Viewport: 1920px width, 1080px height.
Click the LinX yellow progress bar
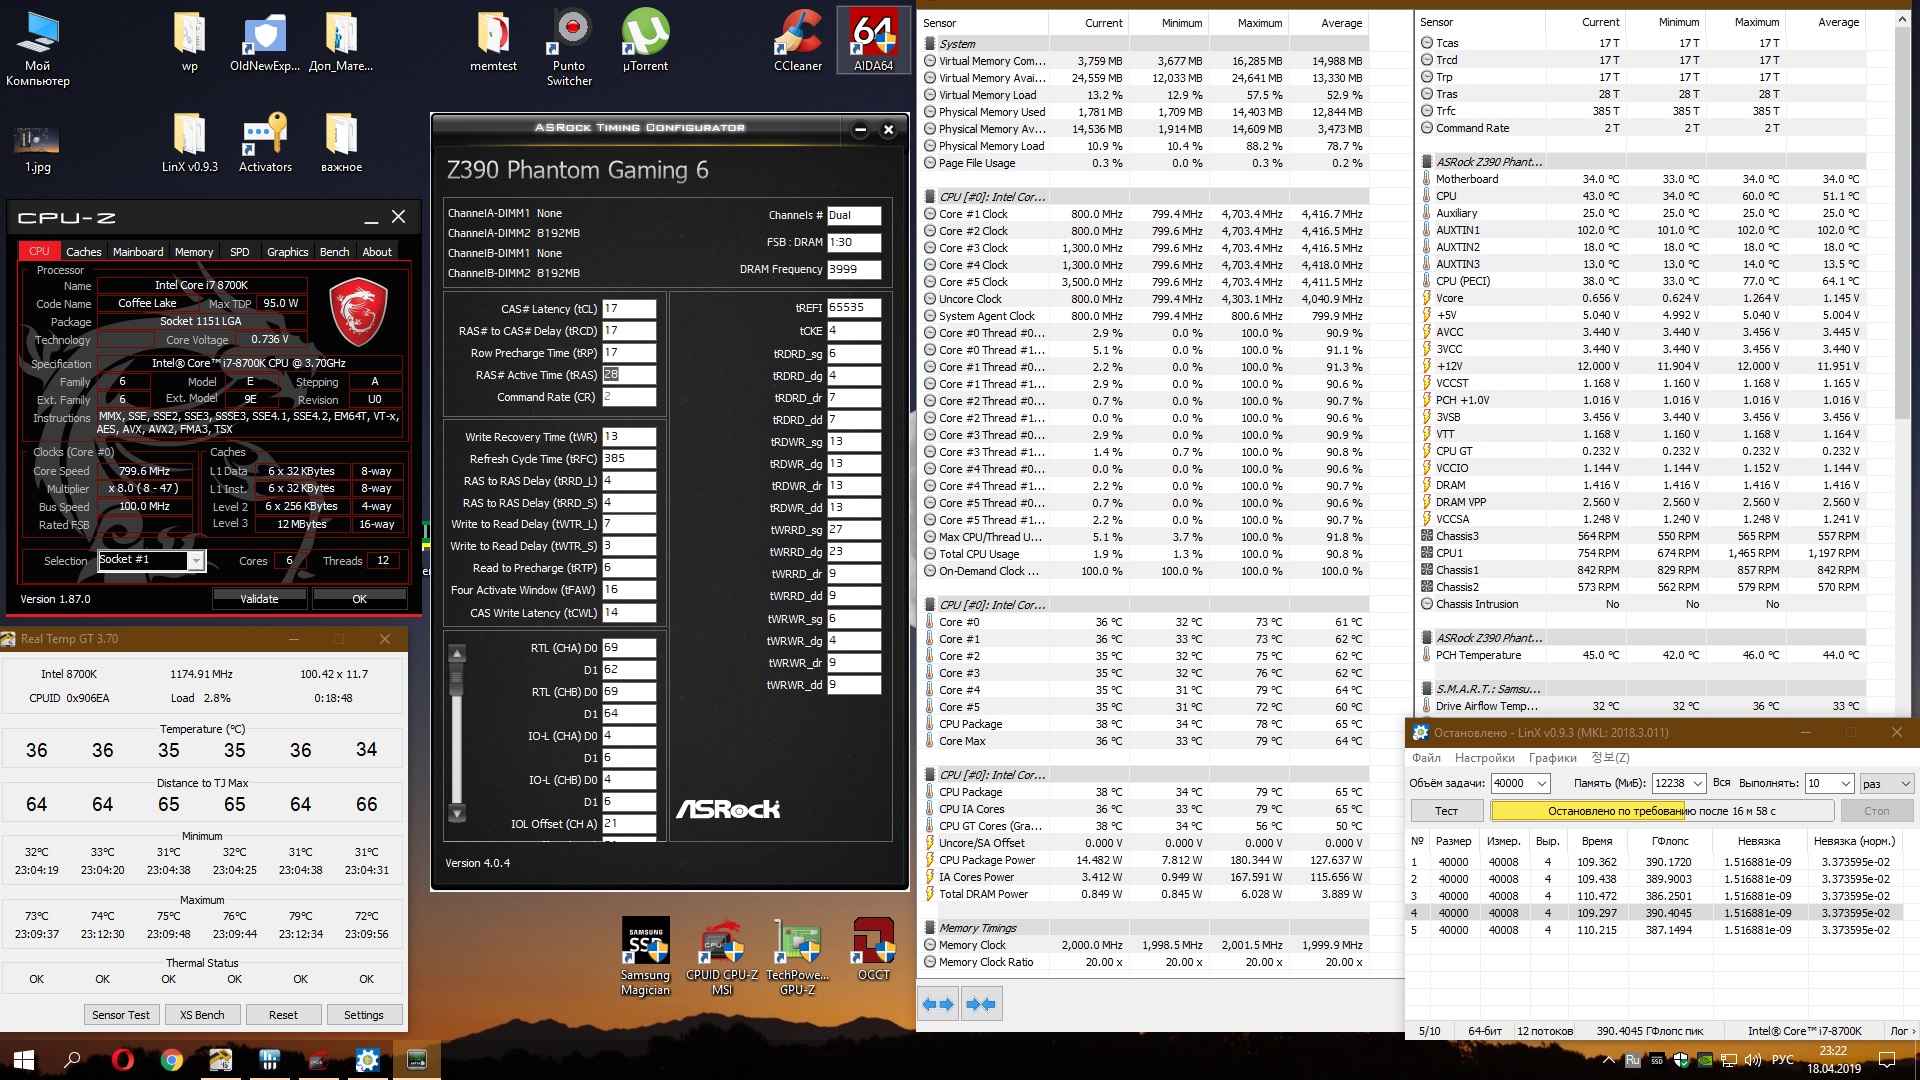click(x=1662, y=811)
